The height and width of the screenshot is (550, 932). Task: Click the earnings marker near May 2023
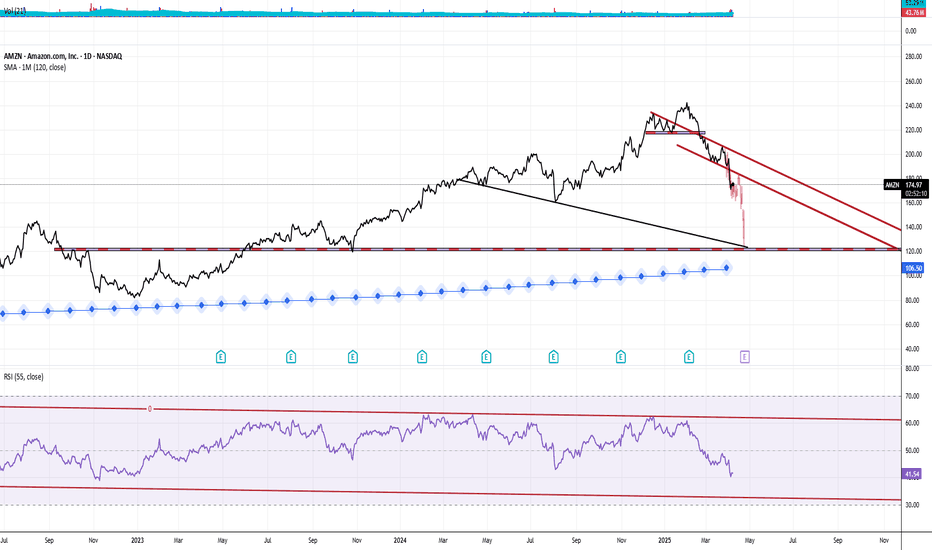pos(221,357)
